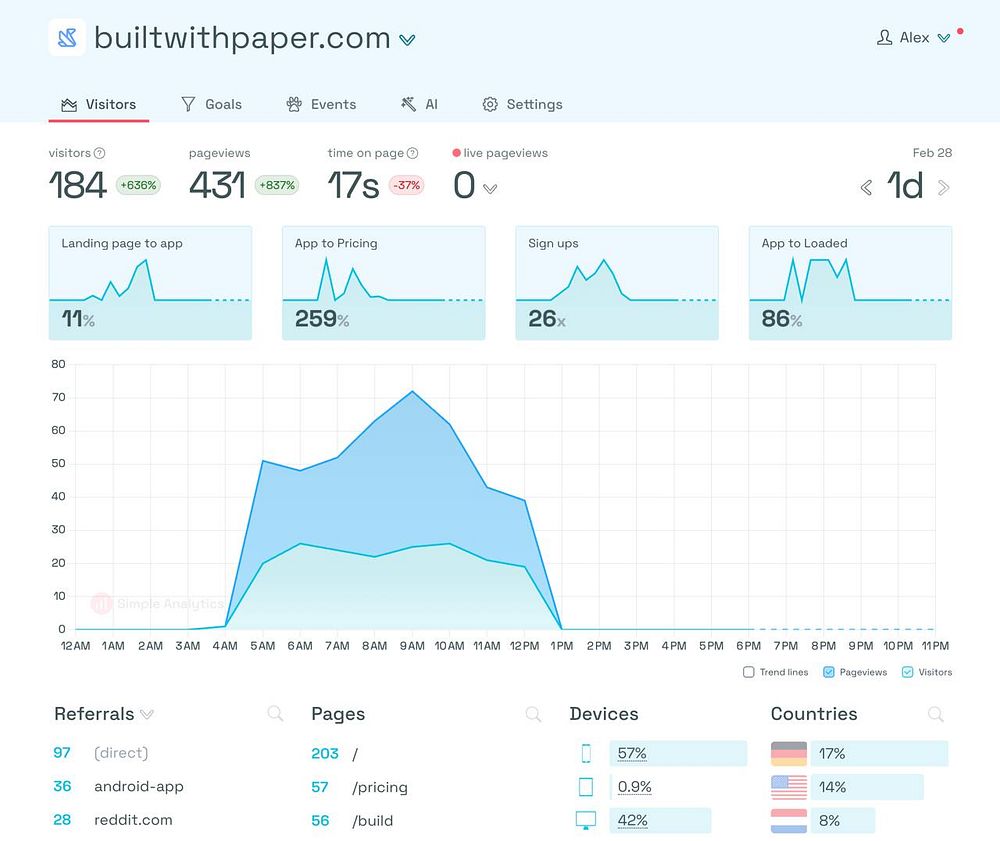Go to previous day with left arrow
The image size is (1000, 841).
tap(866, 187)
